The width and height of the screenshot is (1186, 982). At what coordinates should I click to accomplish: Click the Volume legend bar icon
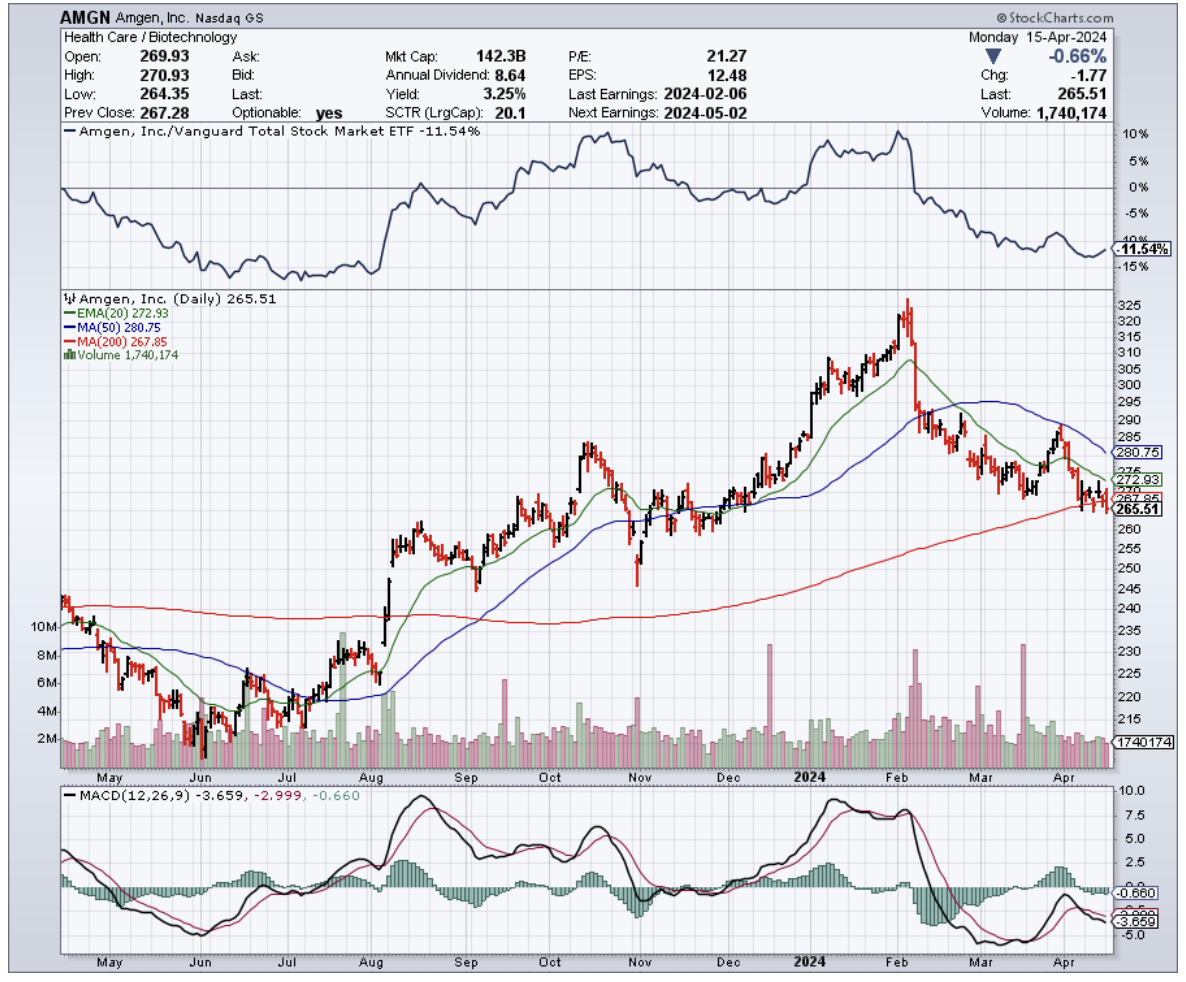[x=69, y=354]
